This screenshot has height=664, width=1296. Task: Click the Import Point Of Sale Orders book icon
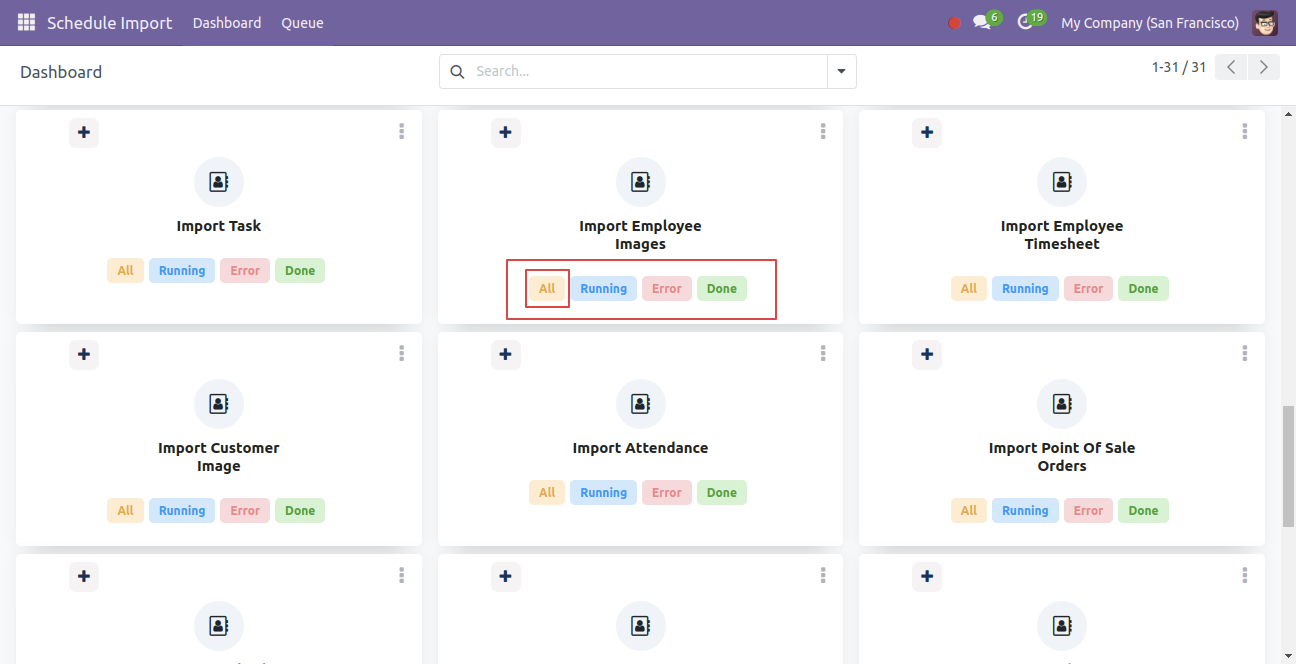(x=1062, y=404)
